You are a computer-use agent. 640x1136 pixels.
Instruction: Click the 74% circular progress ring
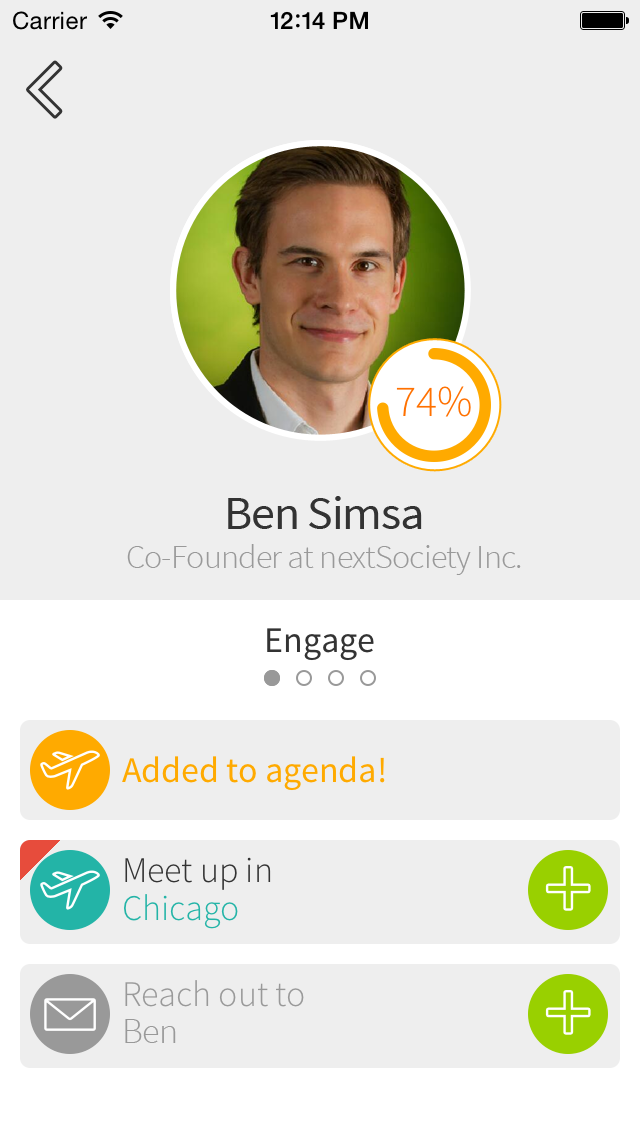[x=435, y=403]
